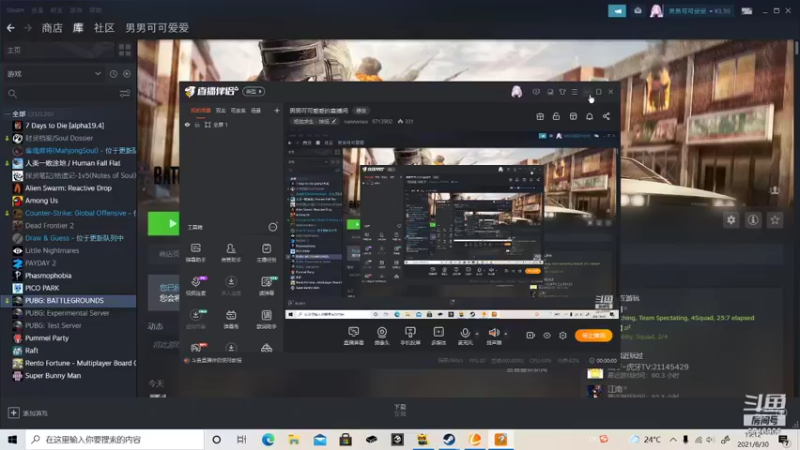The image size is (800, 450).
Task: Launch Steam Big Picture mode icon
Action: click(x=747, y=11)
